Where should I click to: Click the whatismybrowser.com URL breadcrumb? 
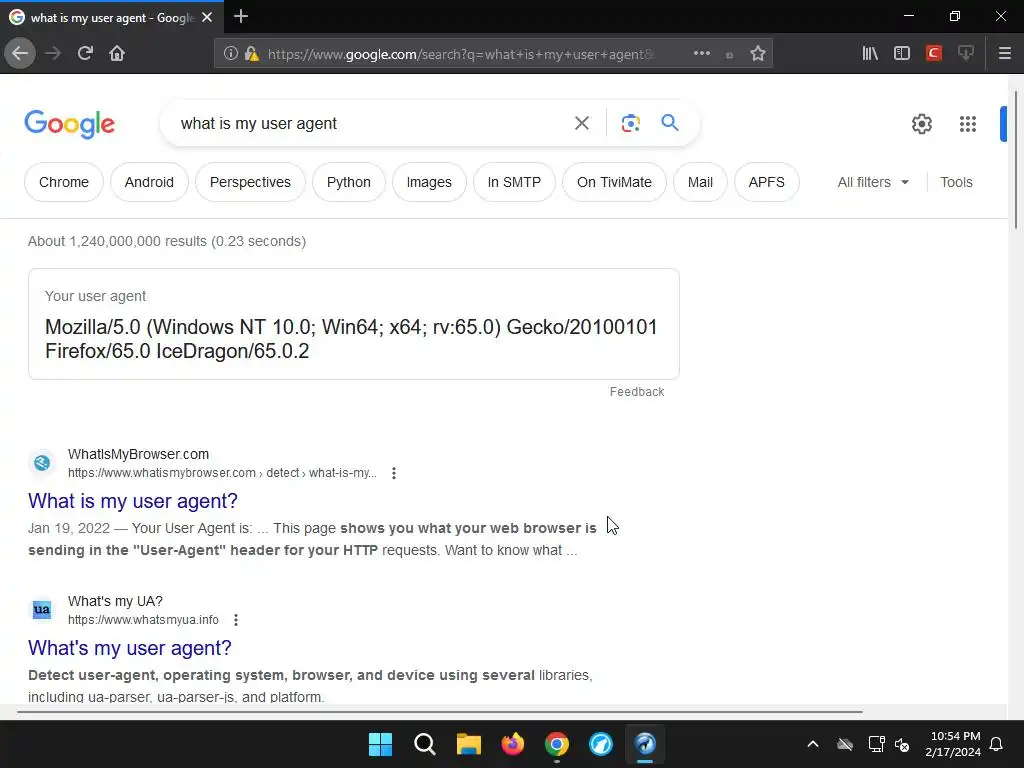(222, 473)
